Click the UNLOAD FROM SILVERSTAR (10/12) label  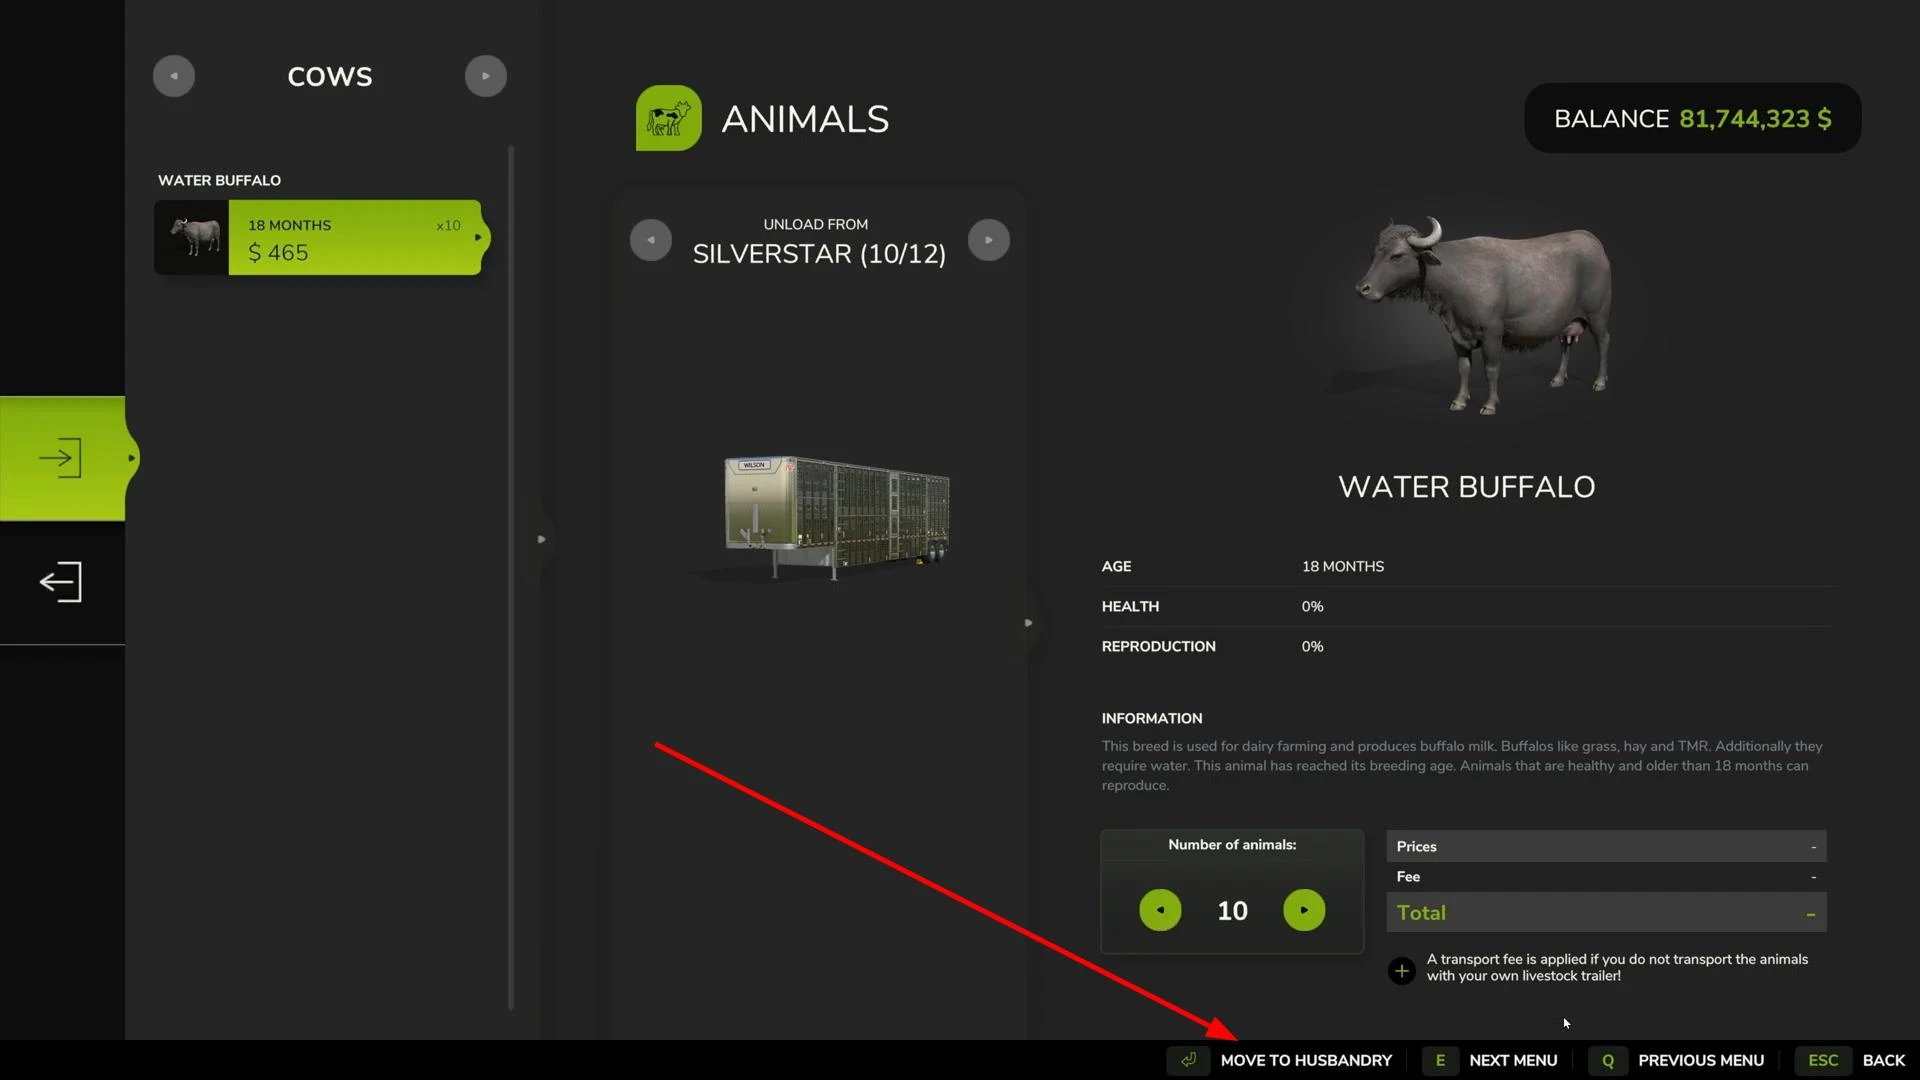[819, 242]
